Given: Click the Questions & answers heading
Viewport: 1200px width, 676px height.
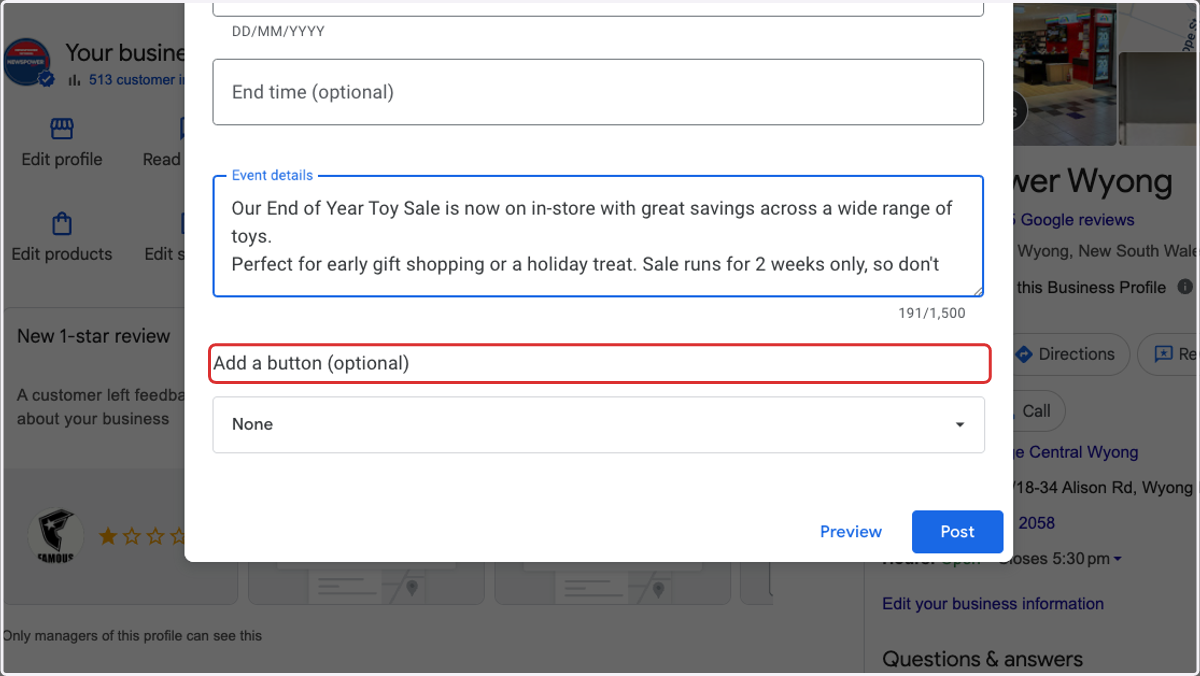Looking at the screenshot, I should click(x=982, y=659).
